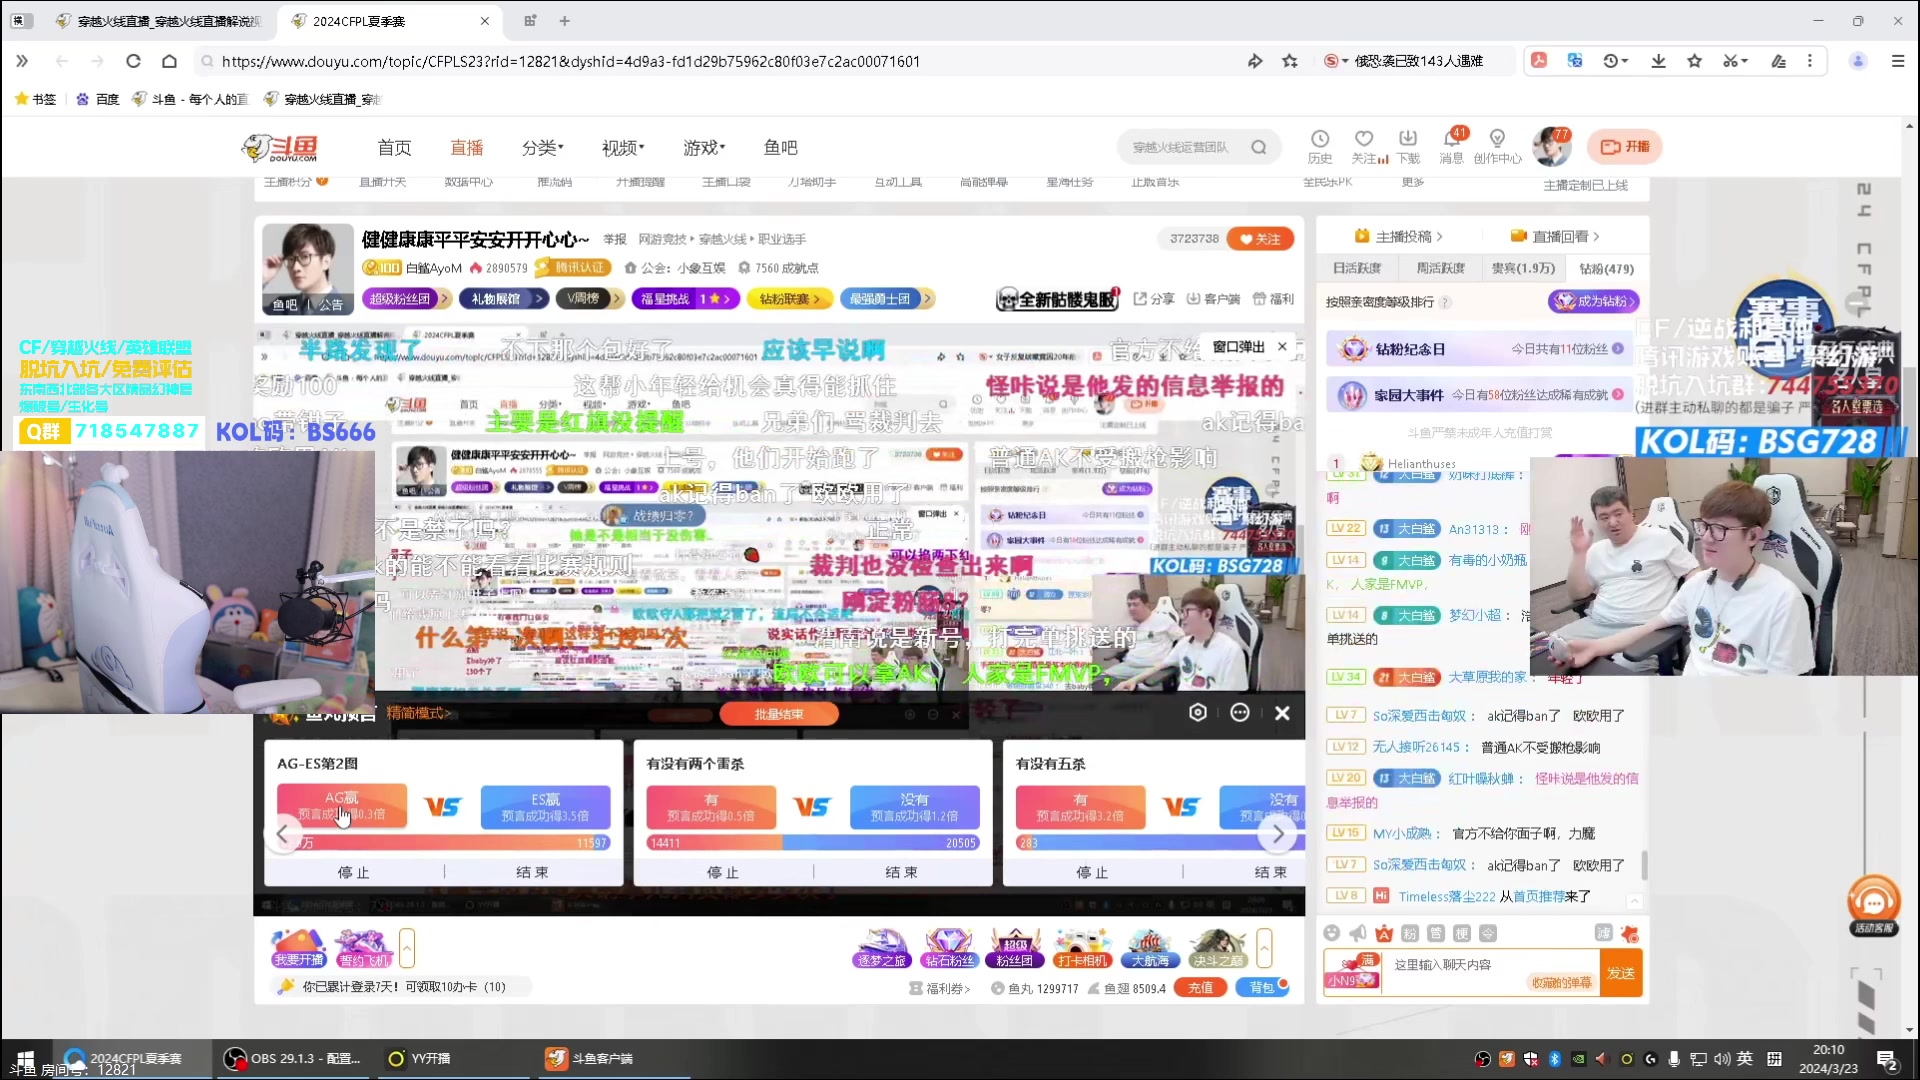Click the 关注 follow button for streamer
1920x1080 pixels.
pos(1260,239)
